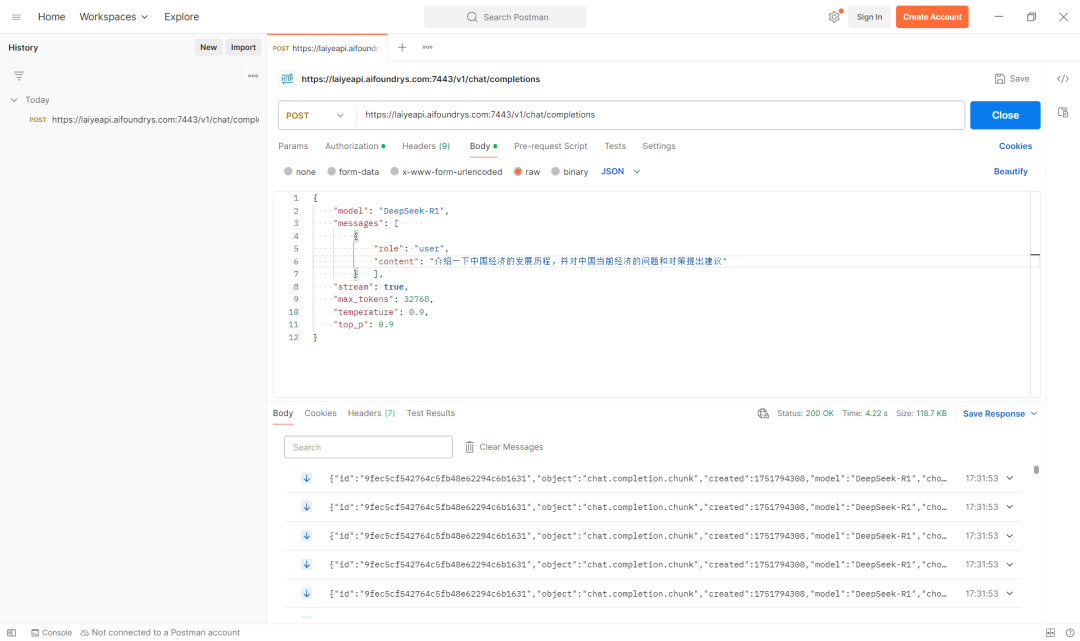Click the Search Postman field

click(x=505, y=17)
